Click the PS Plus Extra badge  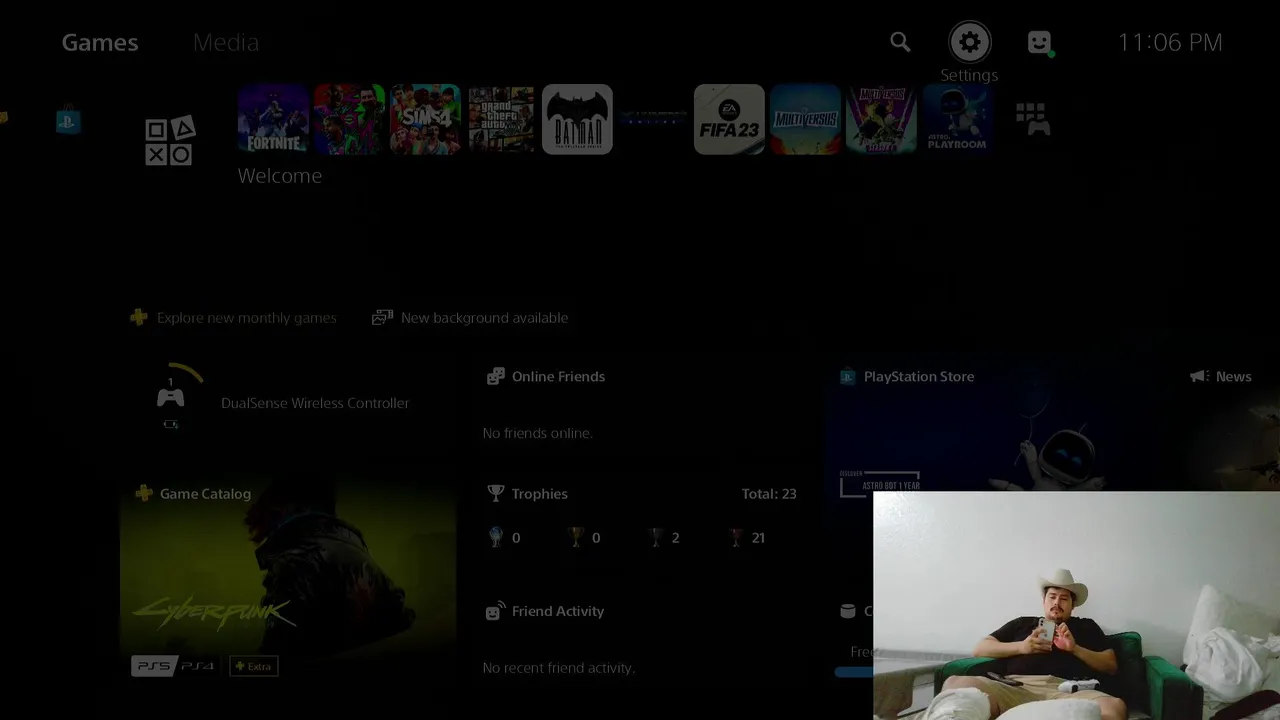click(254, 666)
